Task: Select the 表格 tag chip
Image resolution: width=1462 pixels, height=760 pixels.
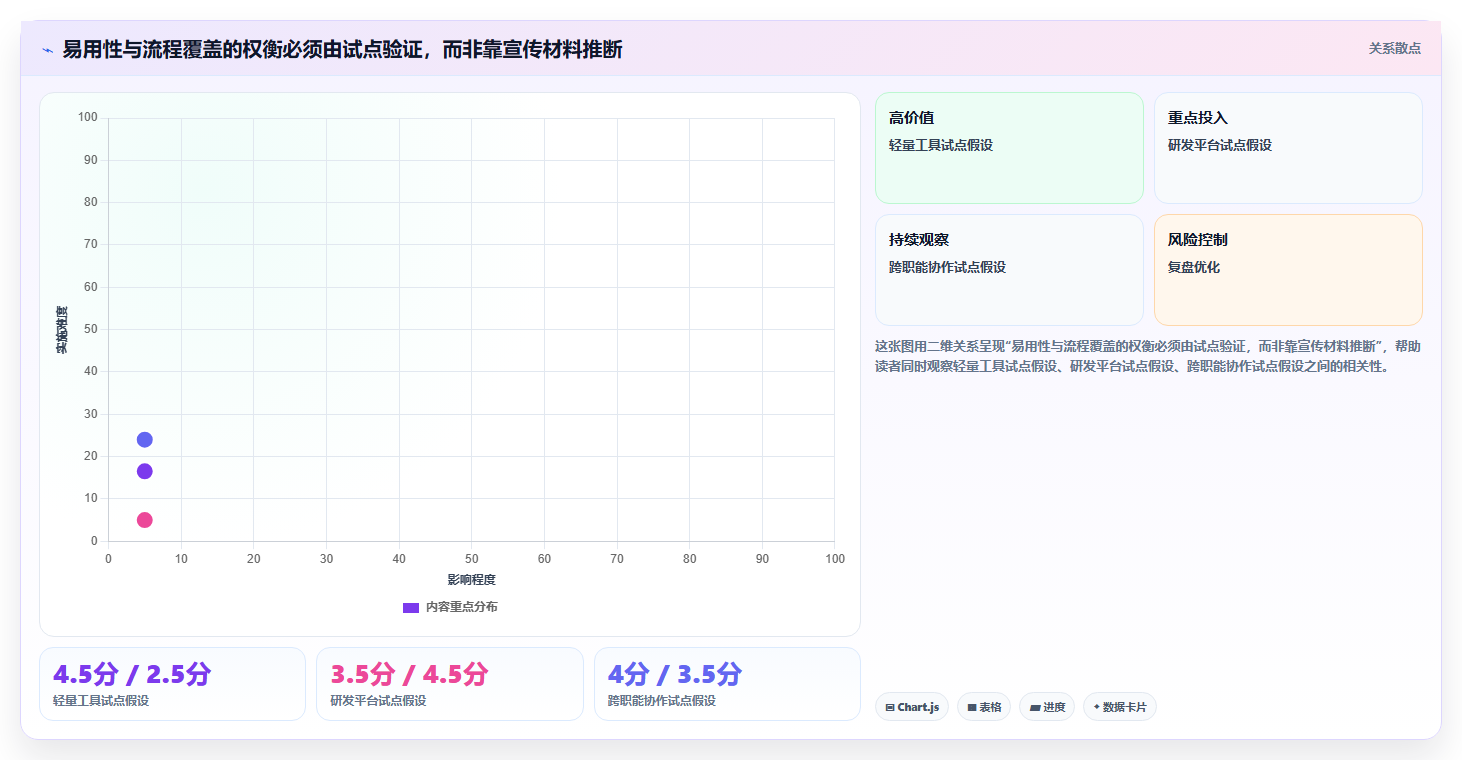Action: [984, 707]
